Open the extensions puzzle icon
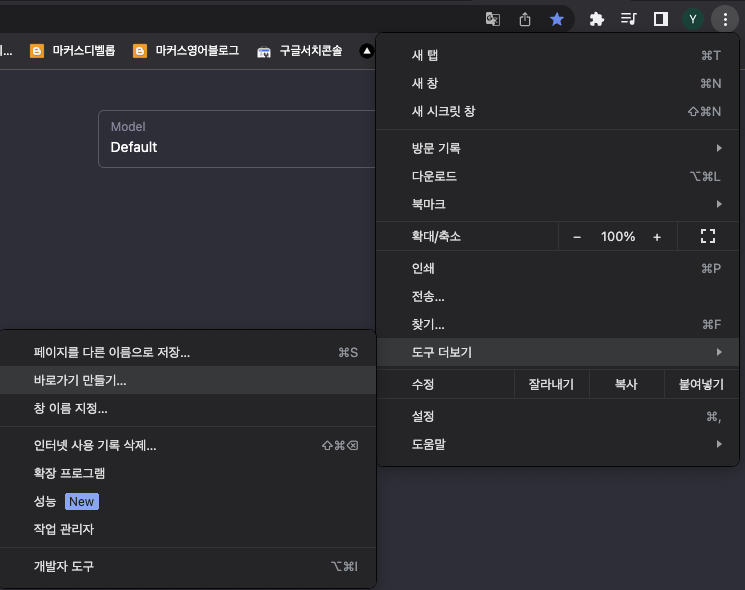This screenshot has width=745, height=590. click(x=596, y=19)
